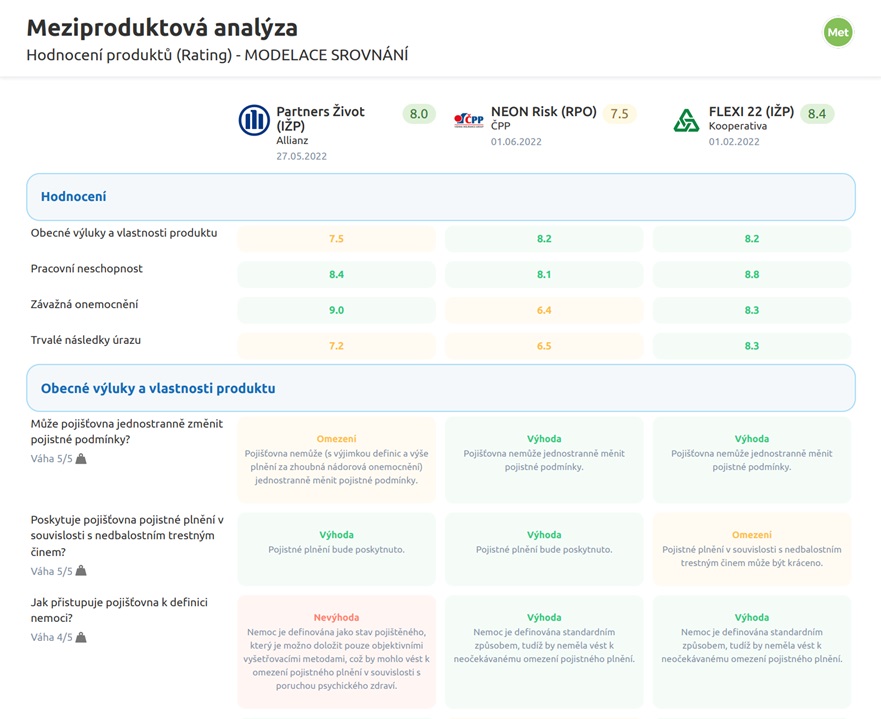Click the weight icon beside Váha 4/5
881x719 pixels.
[x=81, y=638]
